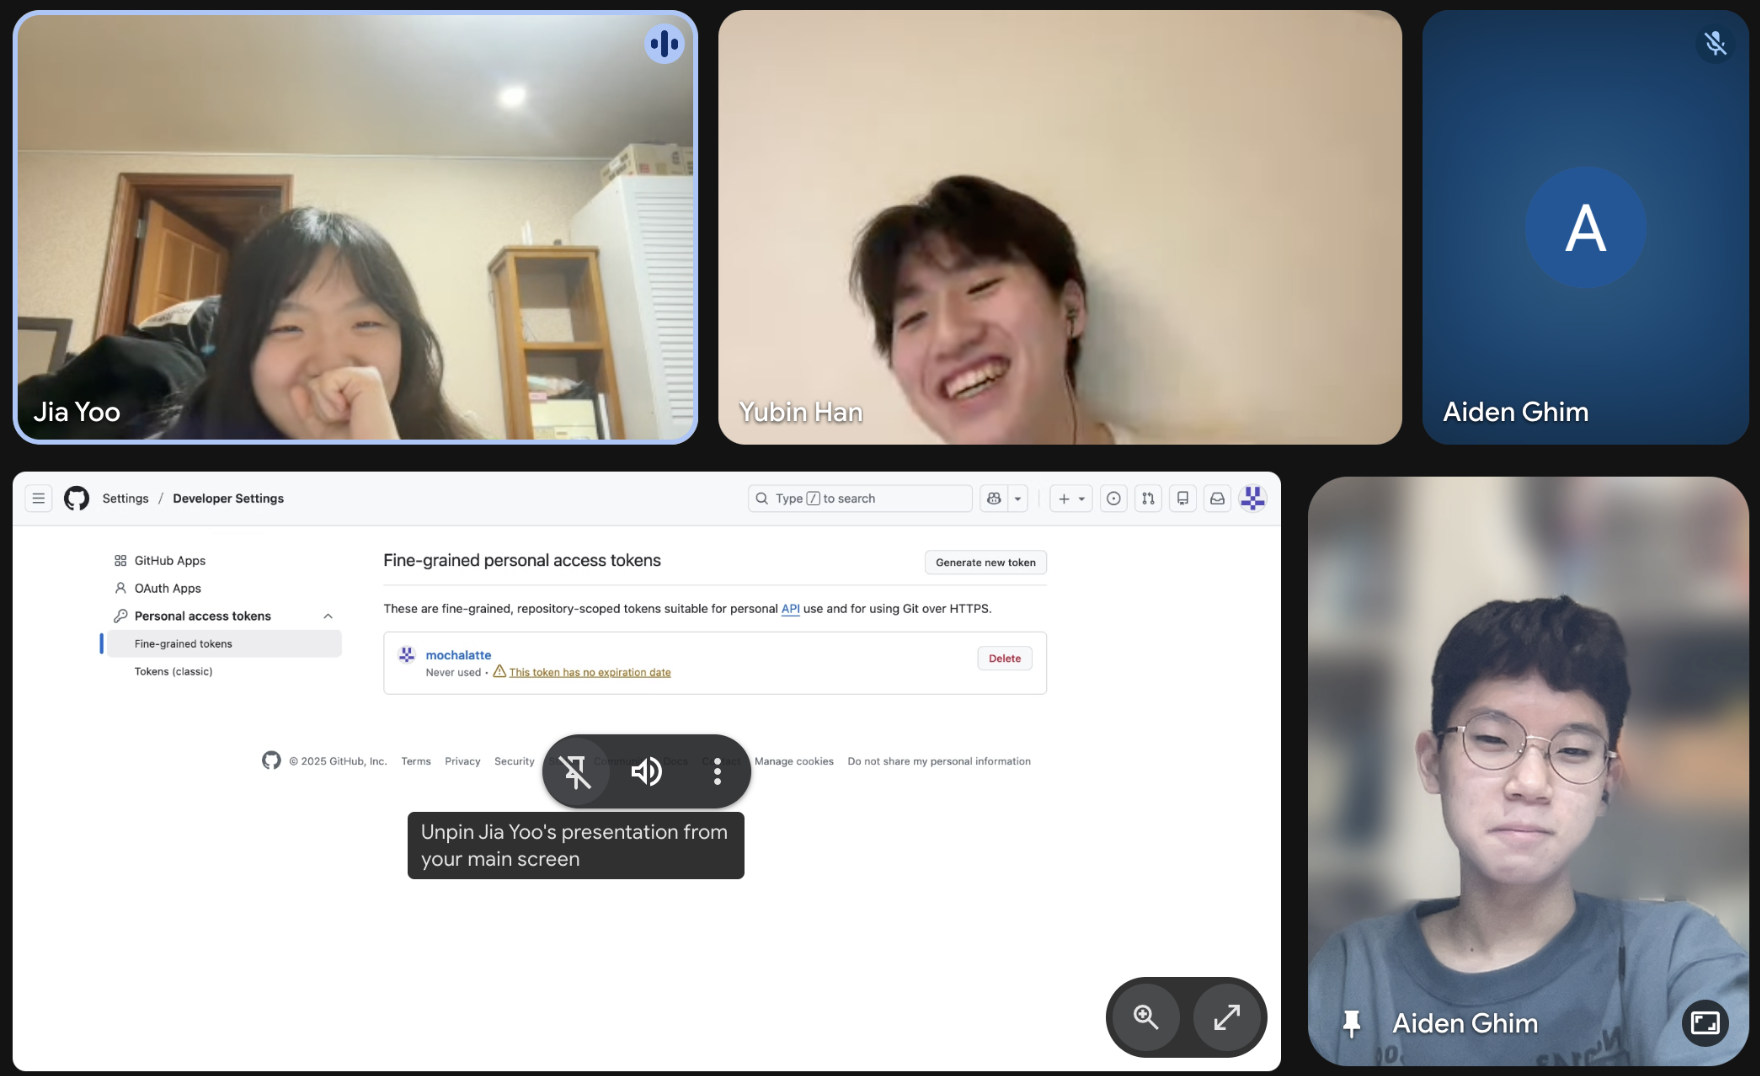Screen dimensions: 1760x1076
Task: Open the Create new plus dropdown
Action: [1071, 498]
